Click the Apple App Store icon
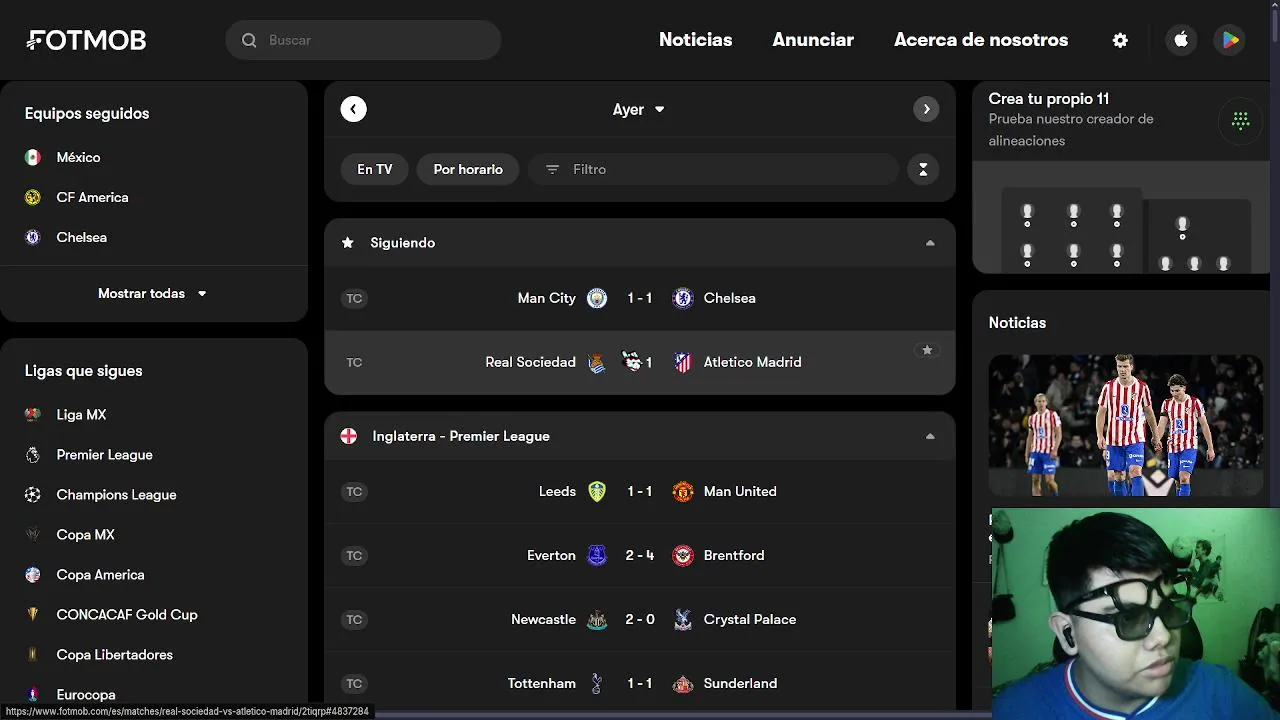The width and height of the screenshot is (1280, 720). 1181,40
